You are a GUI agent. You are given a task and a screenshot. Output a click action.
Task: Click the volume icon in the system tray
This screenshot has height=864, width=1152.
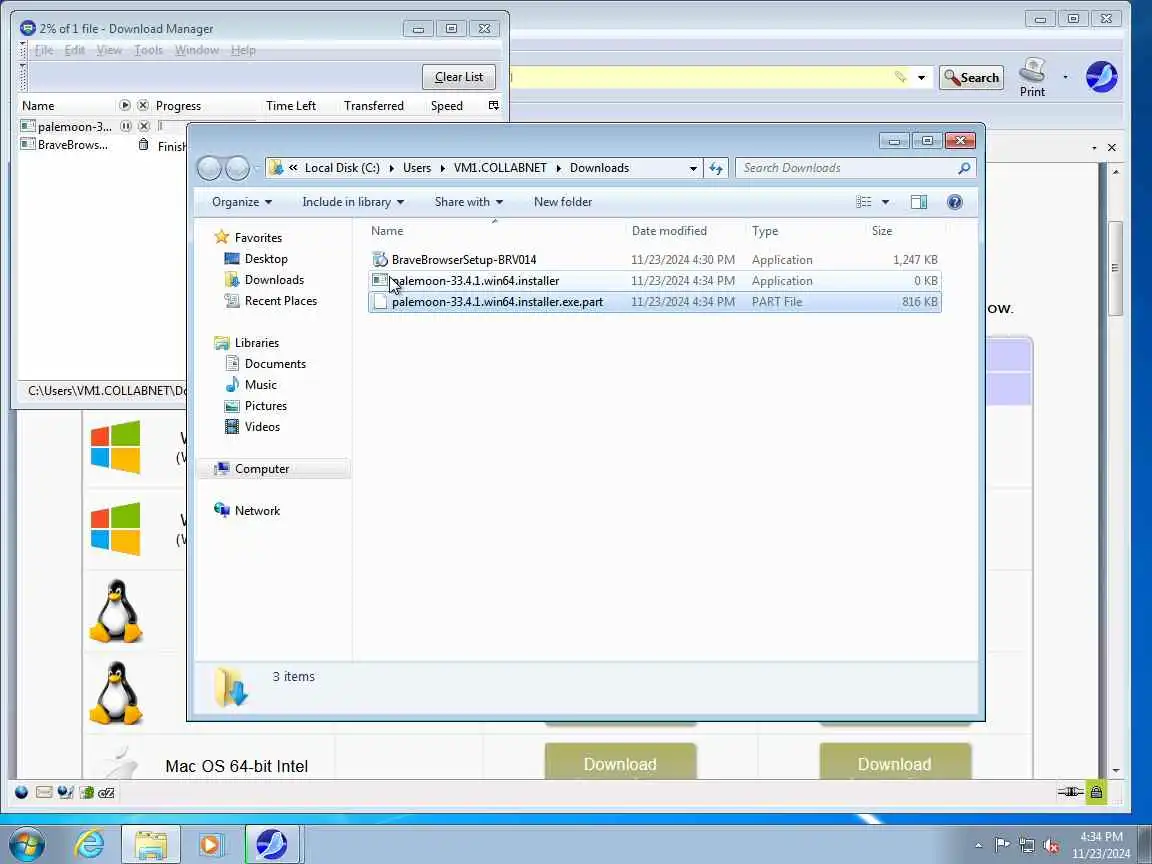(x=1051, y=845)
